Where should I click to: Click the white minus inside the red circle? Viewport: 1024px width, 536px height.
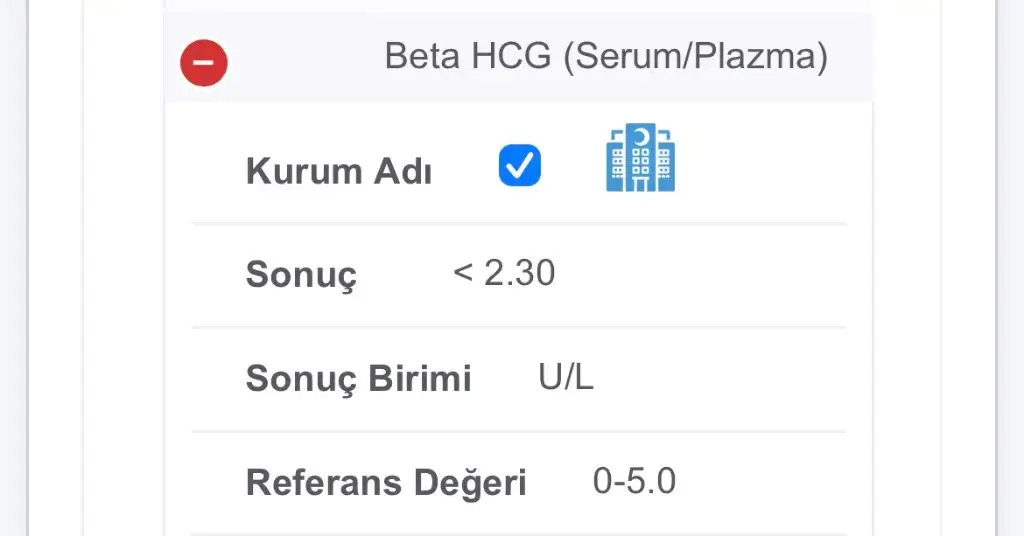(204, 63)
